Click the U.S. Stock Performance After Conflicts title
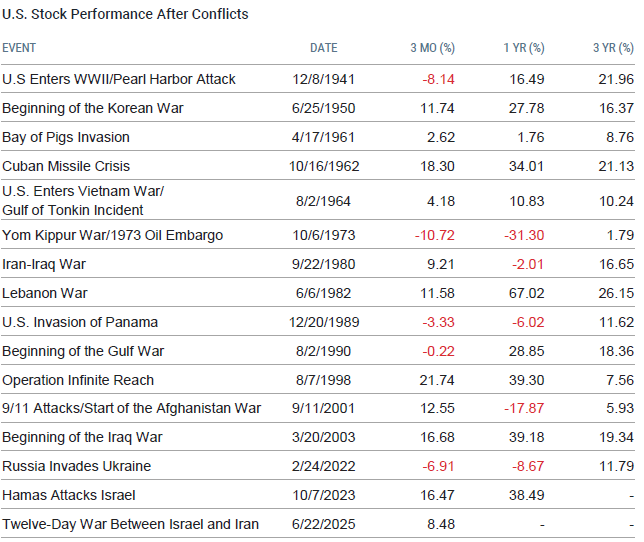644x542 pixels. (125, 14)
